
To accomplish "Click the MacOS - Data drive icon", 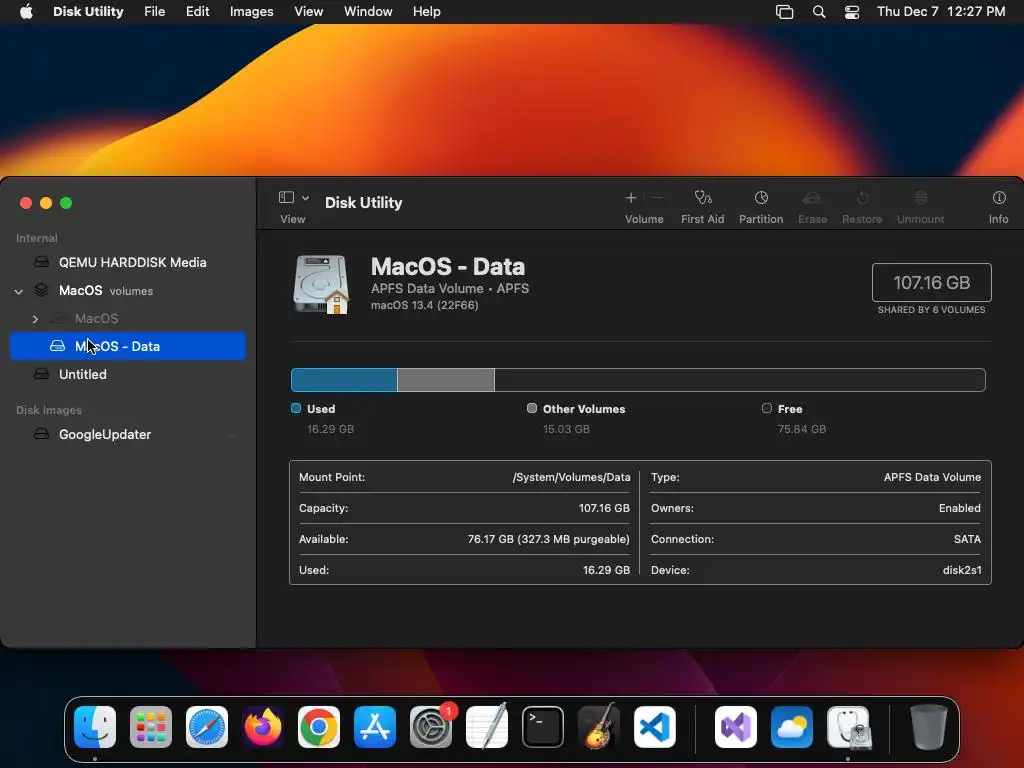I will pos(321,285).
